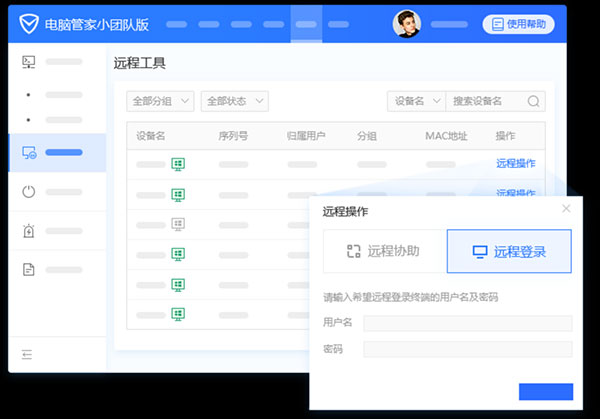
Task: Switch to the 远程协助 option
Action: pos(385,251)
